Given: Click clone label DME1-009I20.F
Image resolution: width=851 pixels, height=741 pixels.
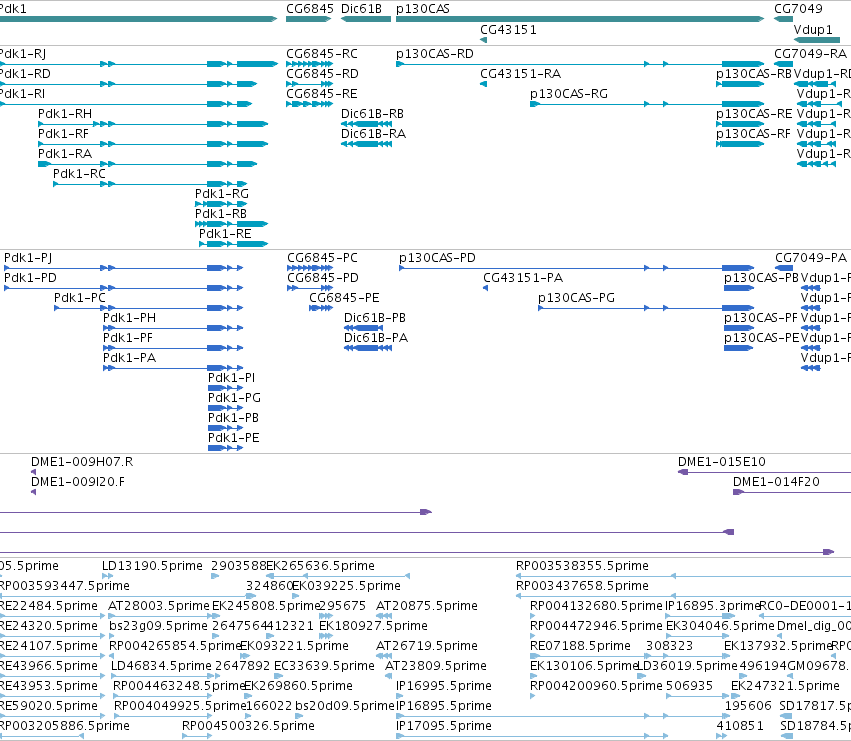Looking at the screenshot, I should click(x=78, y=482).
